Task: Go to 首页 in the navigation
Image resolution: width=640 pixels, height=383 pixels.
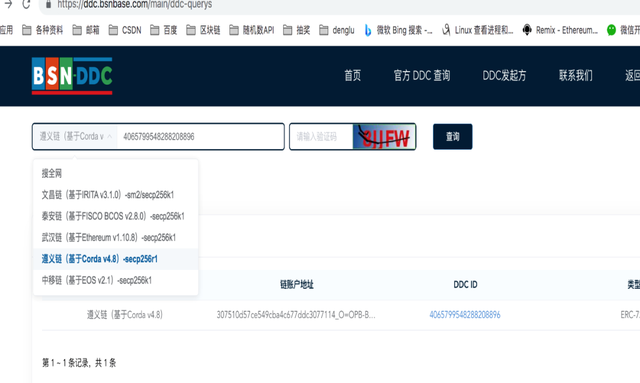Action: tap(352, 75)
